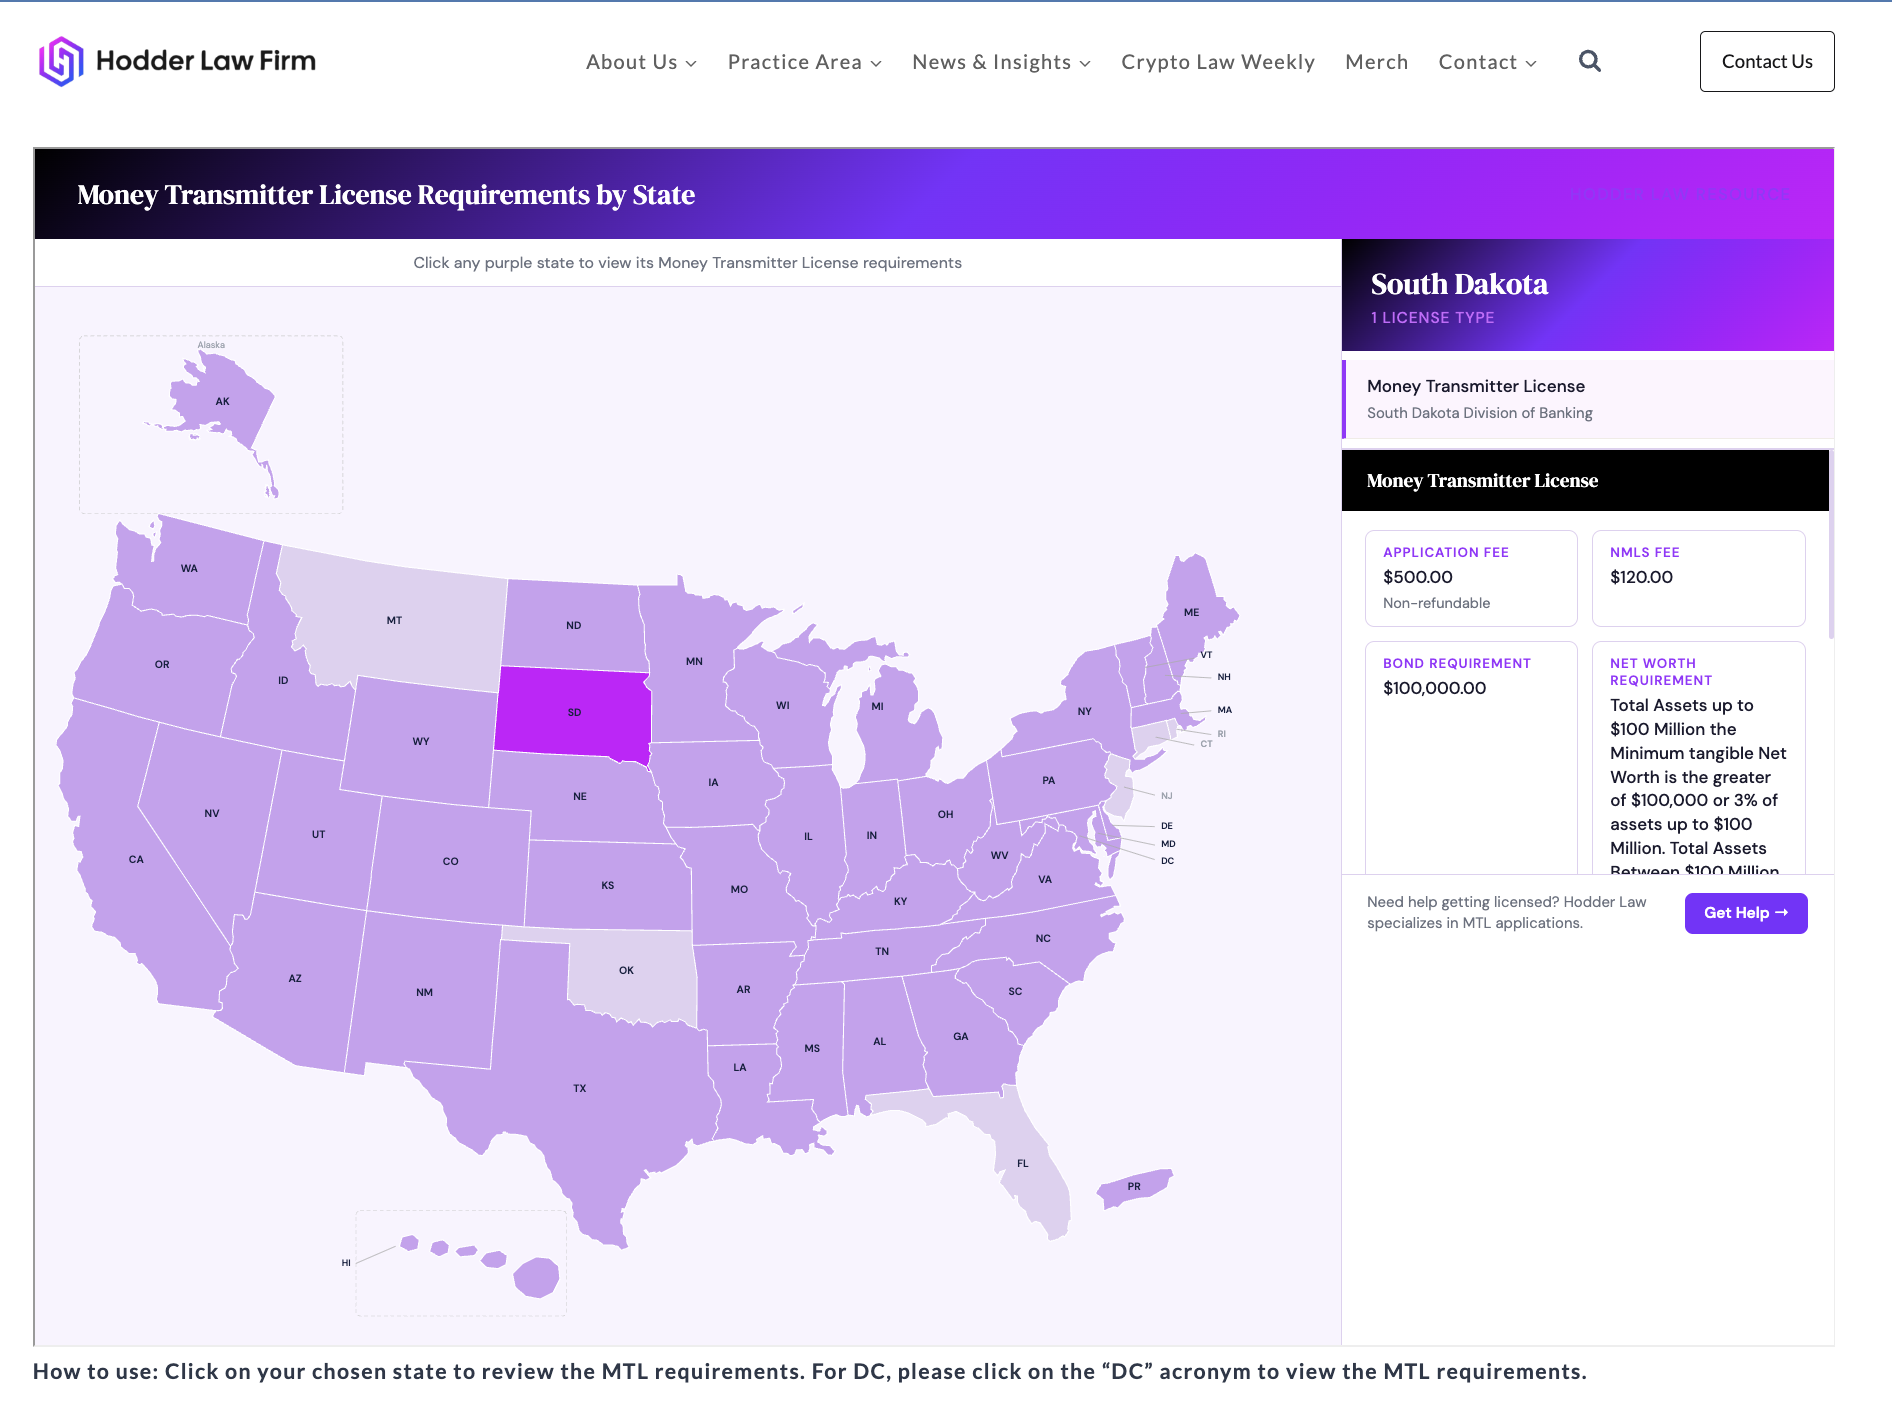This screenshot has height=1424, width=1892.
Task: Select Ohio on the map
Action: point(945,814)
